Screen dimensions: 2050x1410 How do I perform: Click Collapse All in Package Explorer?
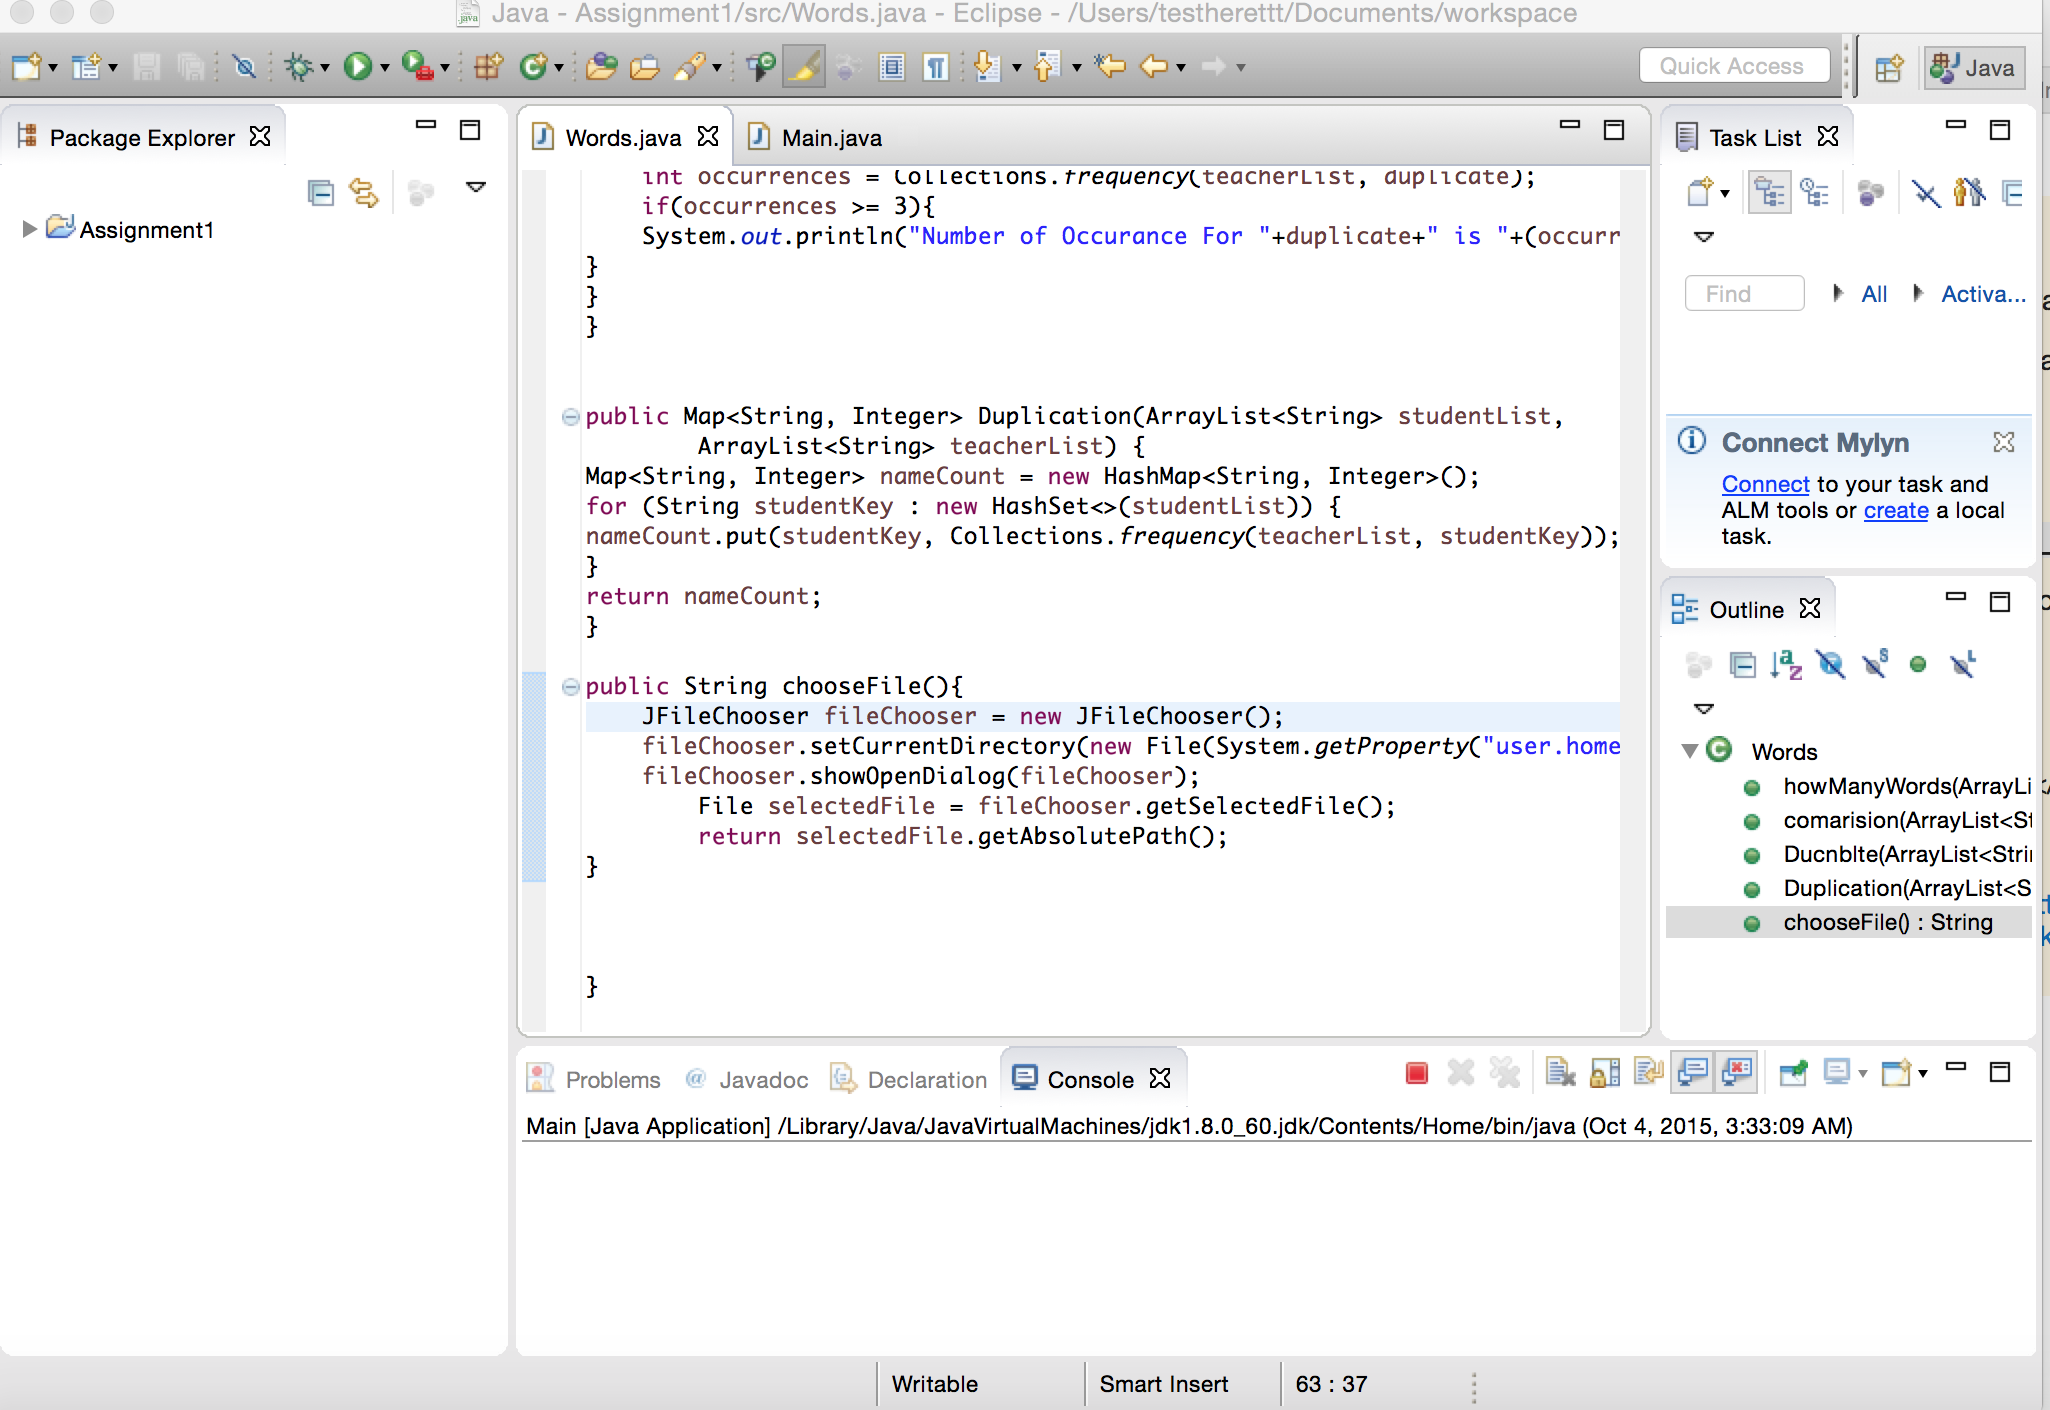(321, 192)
